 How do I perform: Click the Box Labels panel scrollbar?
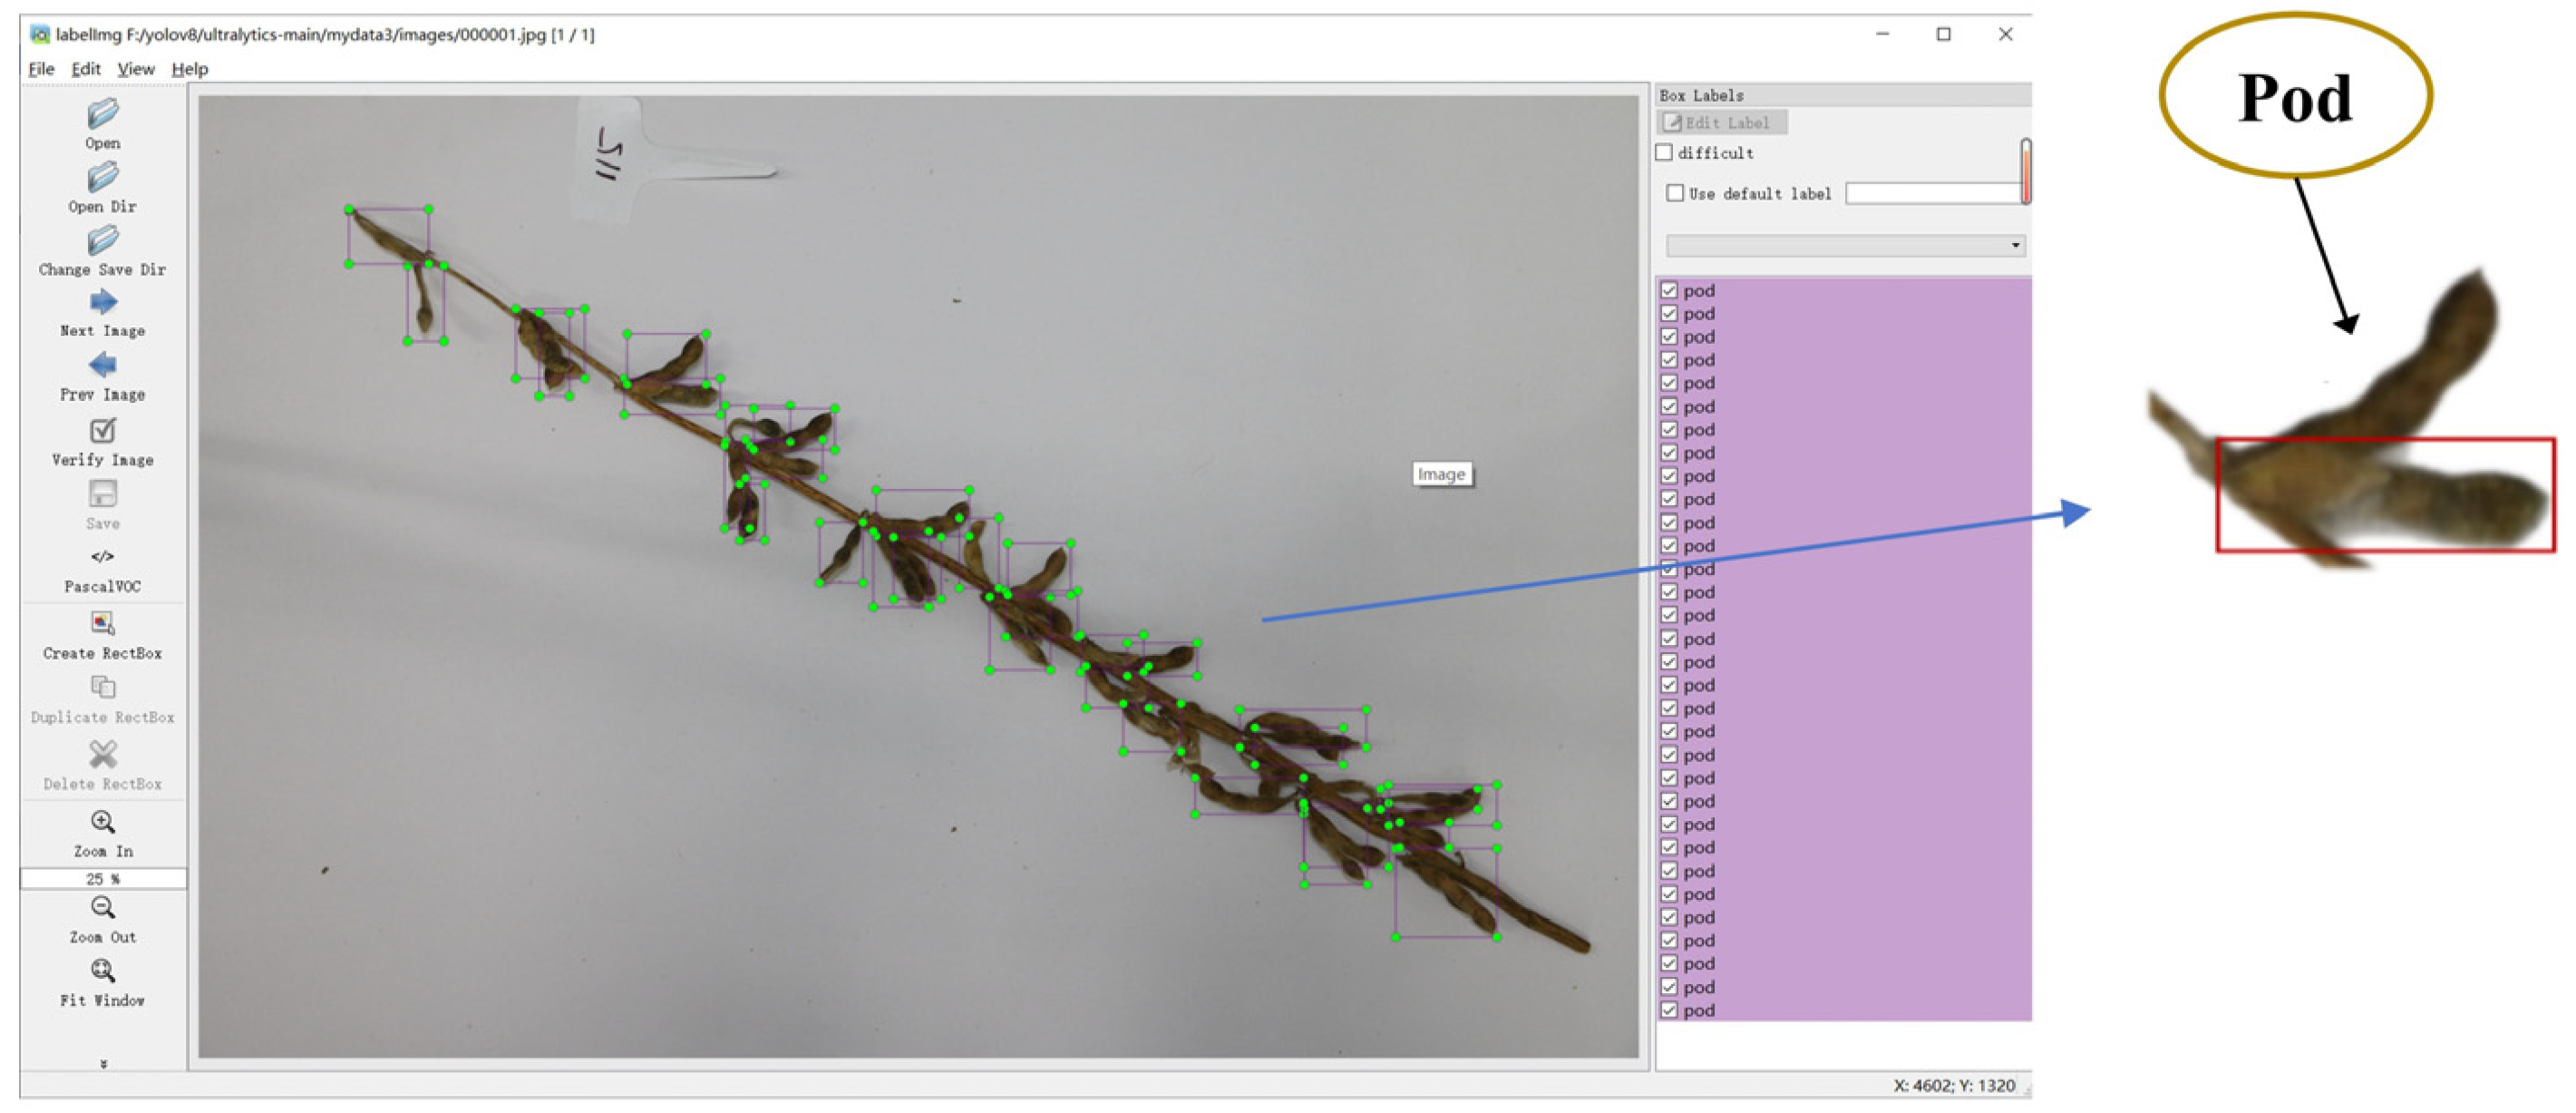point(2026,171)
